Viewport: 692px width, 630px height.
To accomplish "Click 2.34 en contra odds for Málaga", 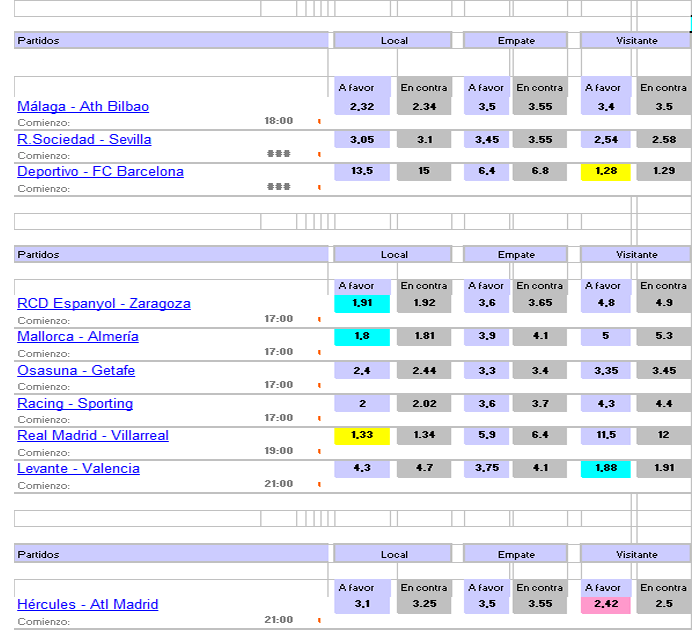I will (424, 107).
